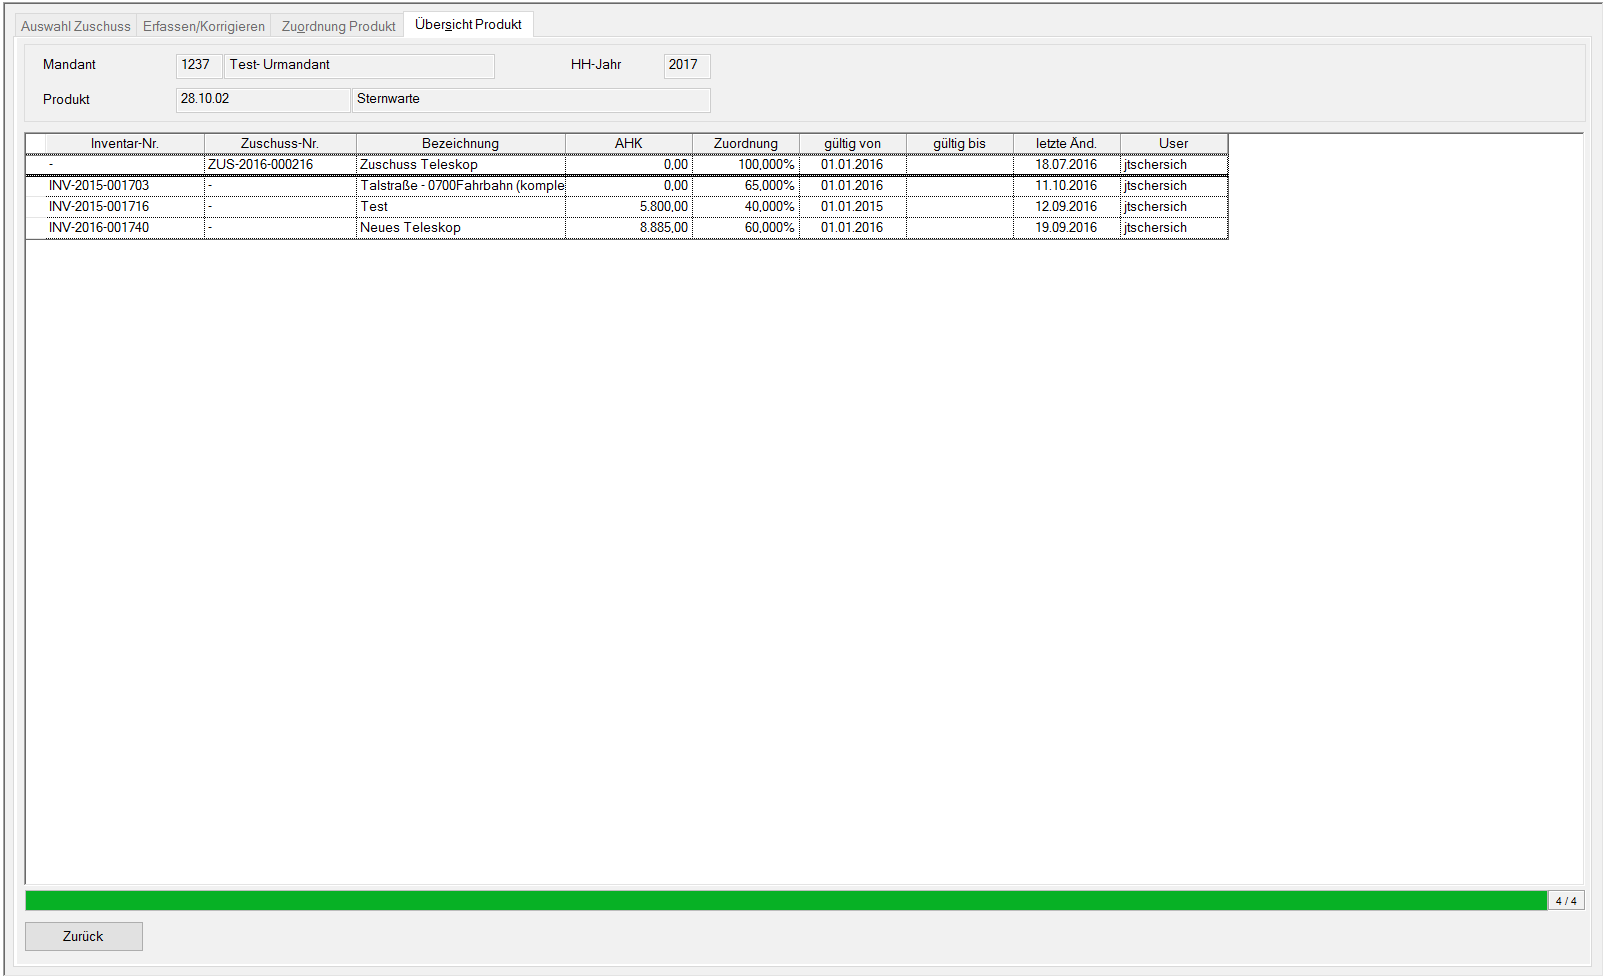Click the Zurück button

[84, 936]
